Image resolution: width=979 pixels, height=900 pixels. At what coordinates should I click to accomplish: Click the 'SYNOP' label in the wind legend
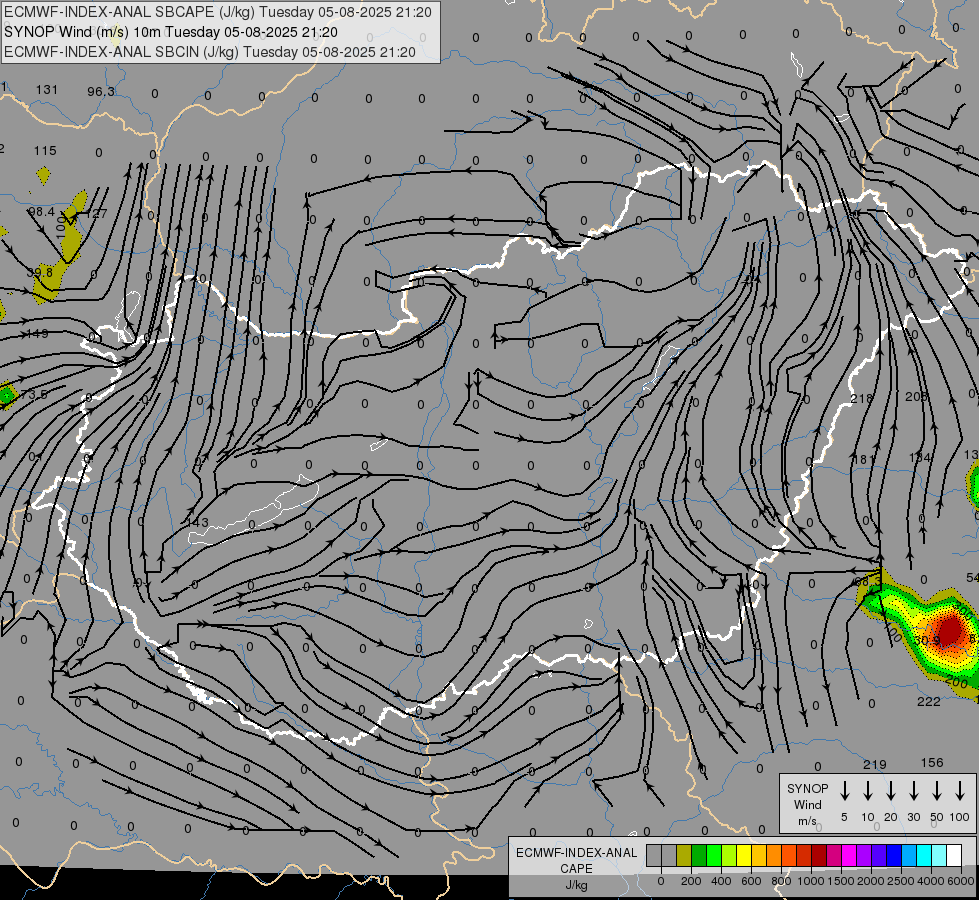(x=807, y=788)
